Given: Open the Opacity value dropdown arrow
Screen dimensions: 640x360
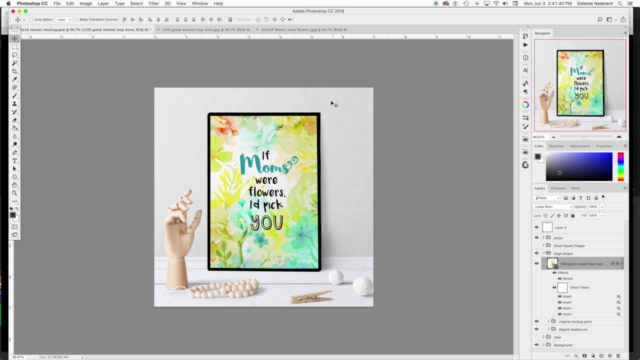Looking at the screenshot, I should [x=602, y=207].
